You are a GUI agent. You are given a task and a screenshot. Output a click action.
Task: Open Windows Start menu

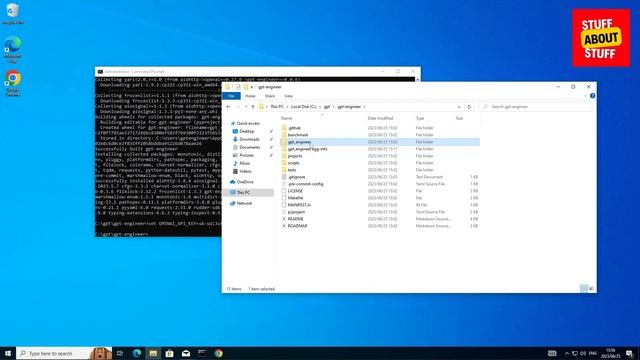coord(8,353)
